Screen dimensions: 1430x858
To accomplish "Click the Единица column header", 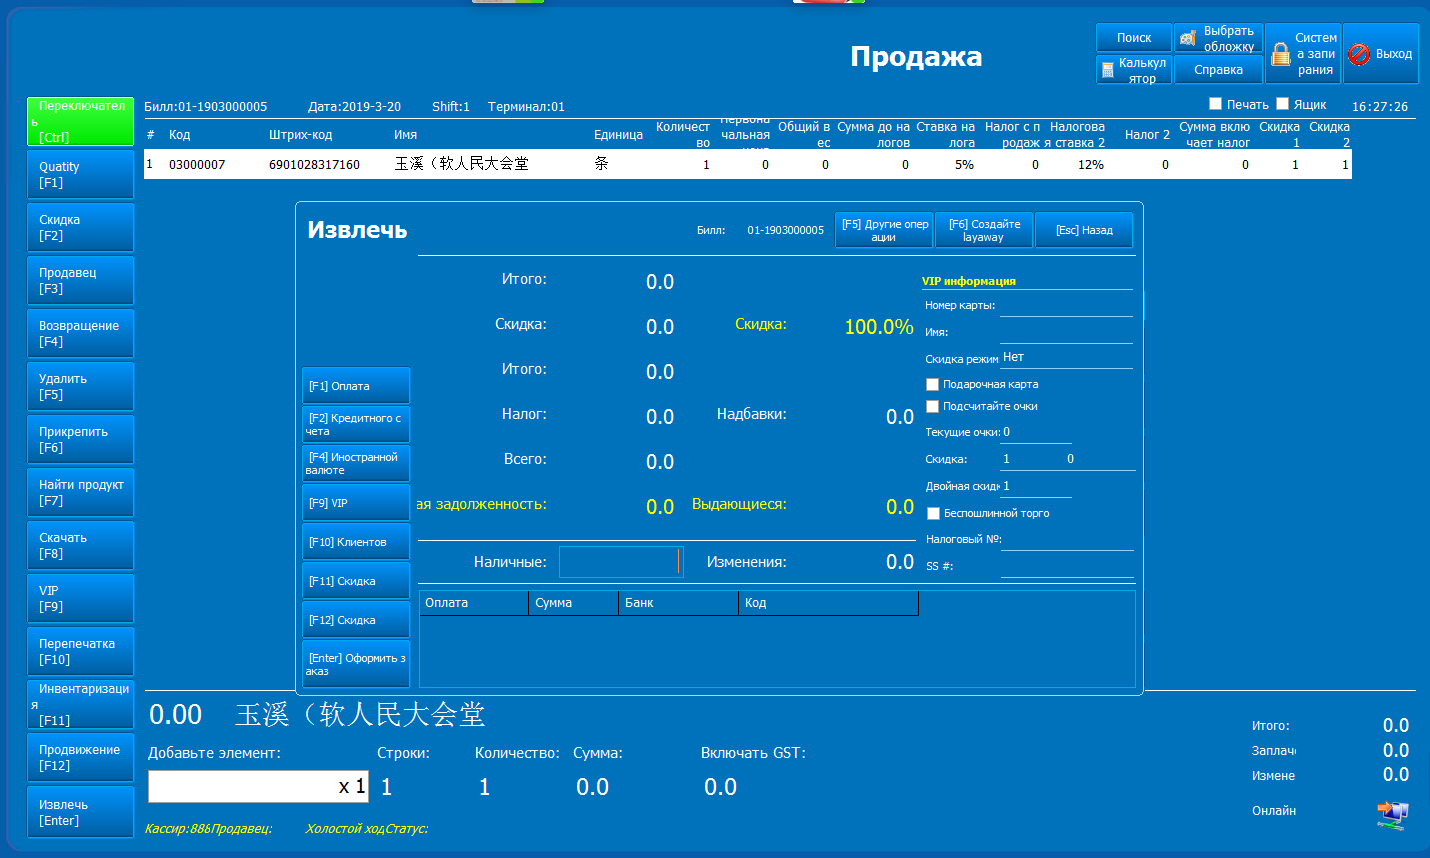I will coord(618,135).
